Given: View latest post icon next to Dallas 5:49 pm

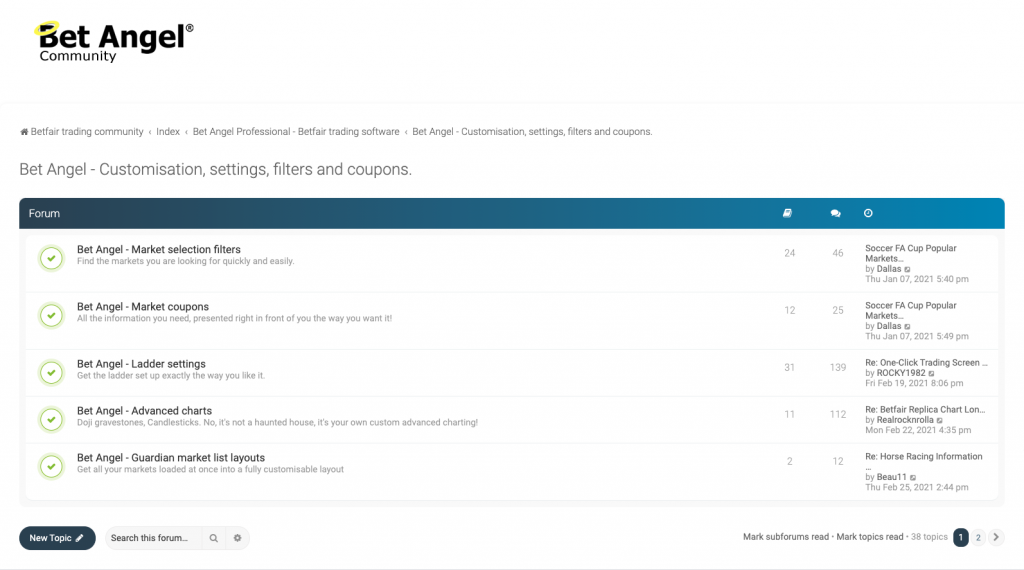Looking at the screenshot, I should [907, 326].
